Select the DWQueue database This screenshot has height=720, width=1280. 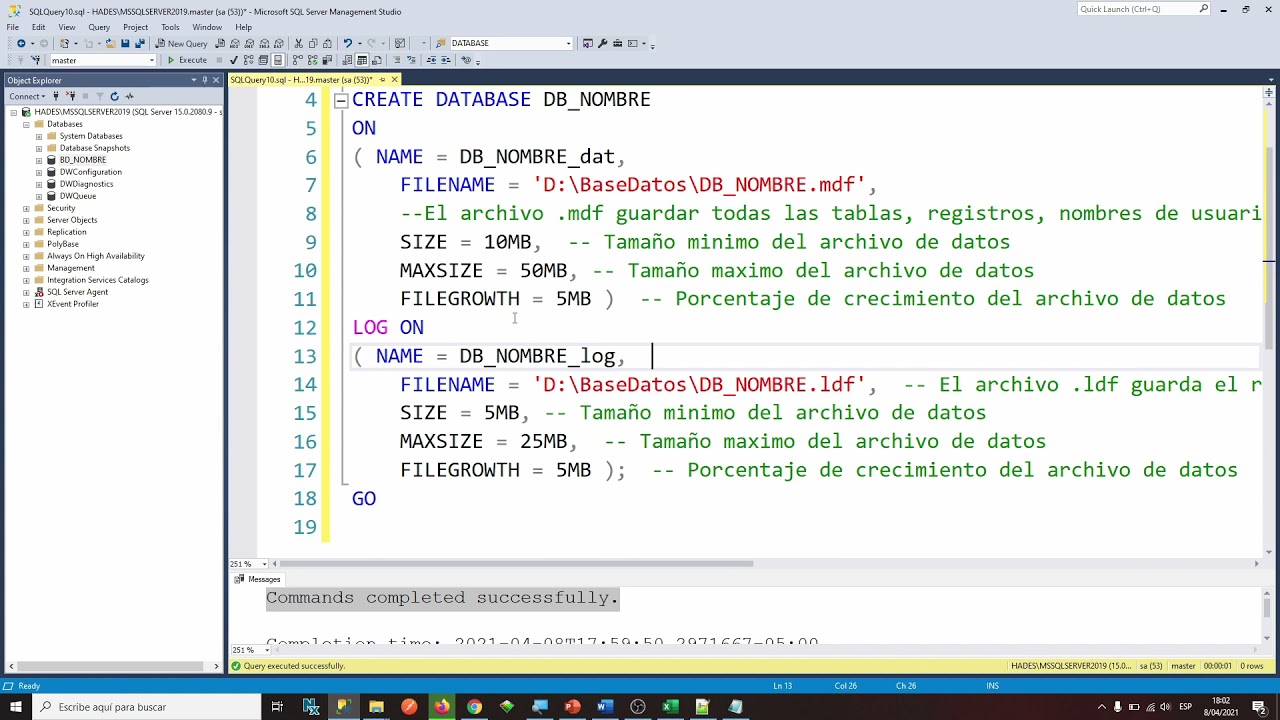[77, 196]
